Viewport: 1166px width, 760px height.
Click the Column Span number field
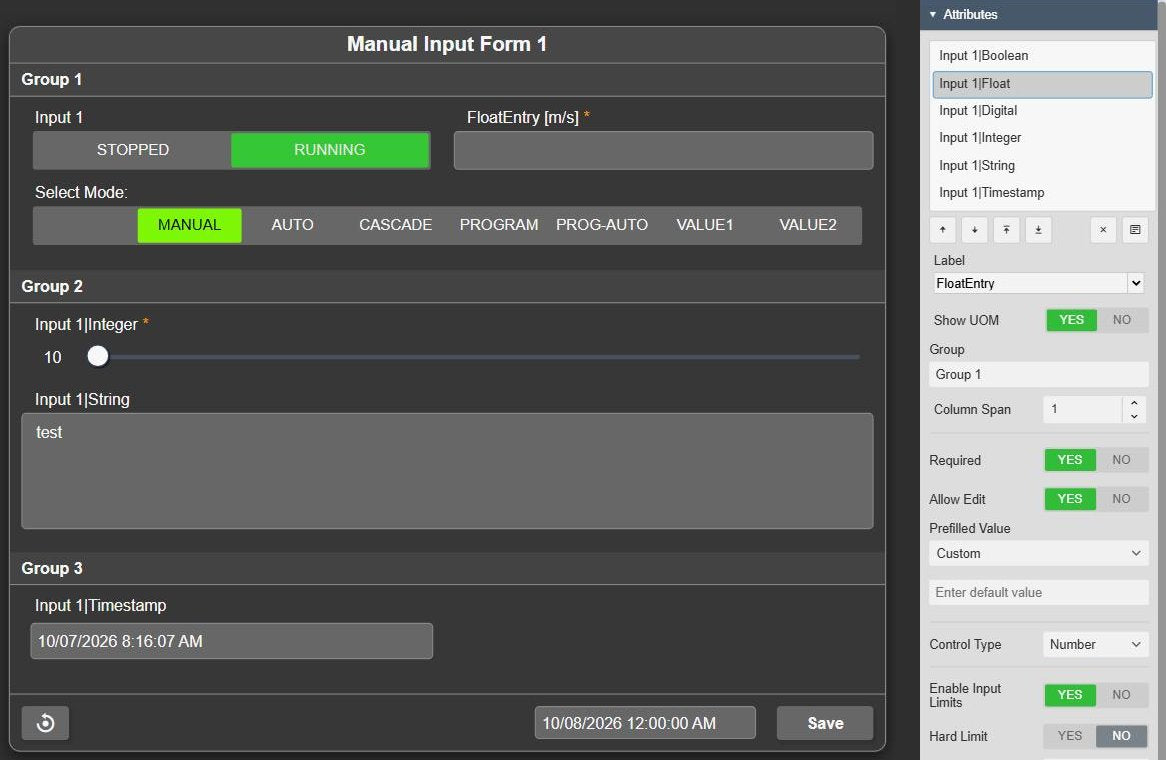click(1083, 410)
